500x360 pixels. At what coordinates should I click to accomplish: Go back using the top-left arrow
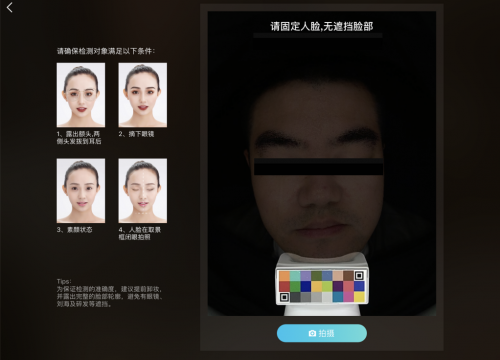point(9,7)
